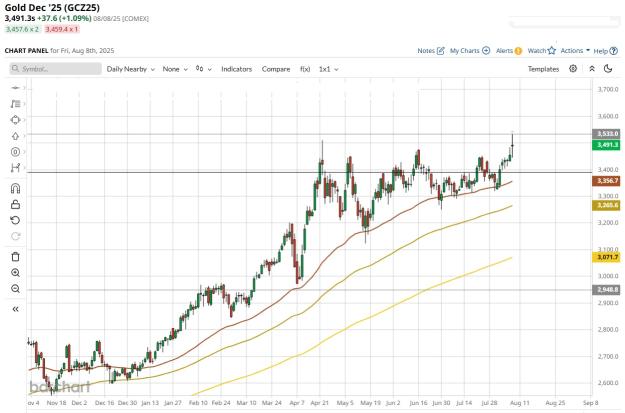
Task: Zoom out of the chart
Action: click(x=15, y=289)
